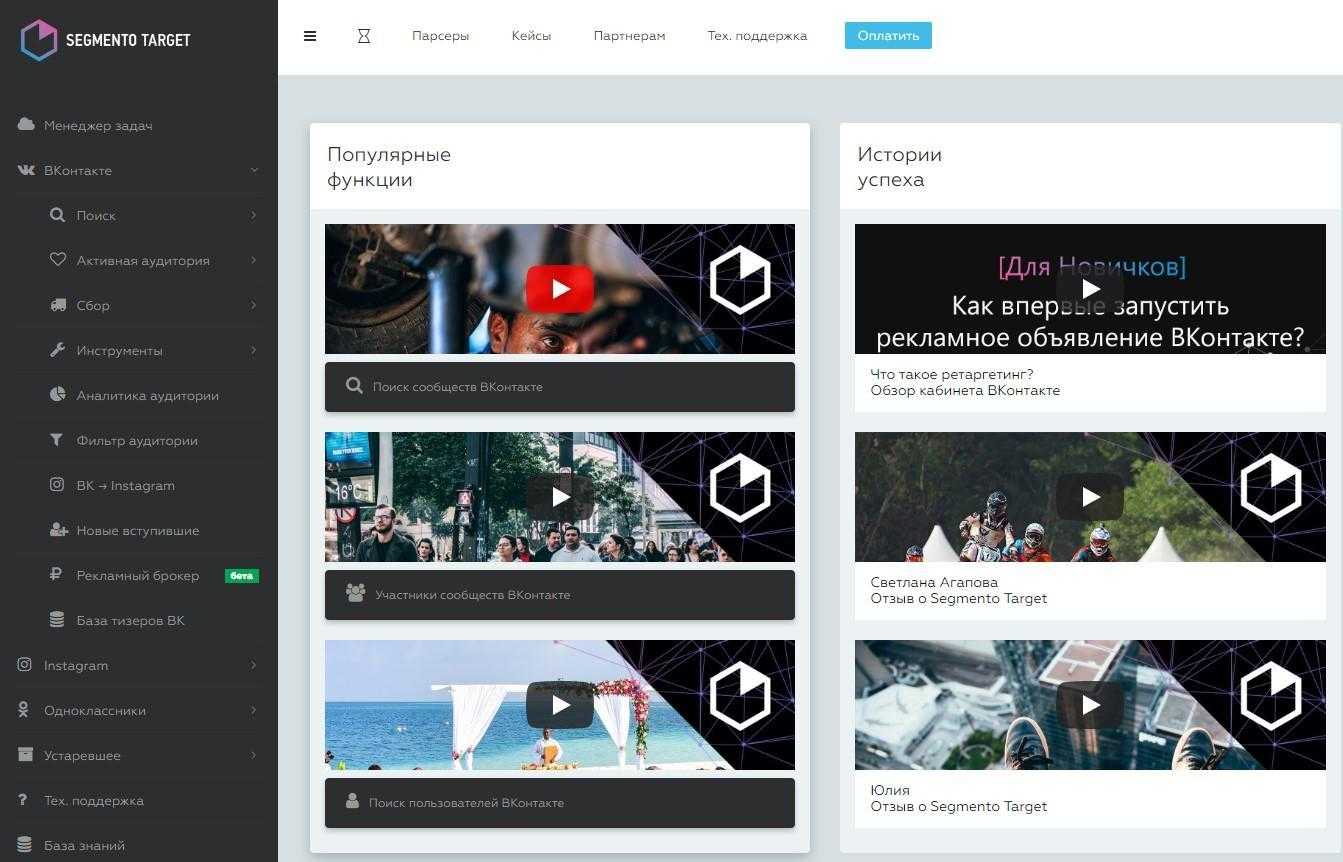Open Менеджер задач in sidebar
This screenshot has height=862, width=1343.
(x=98, y=126)
